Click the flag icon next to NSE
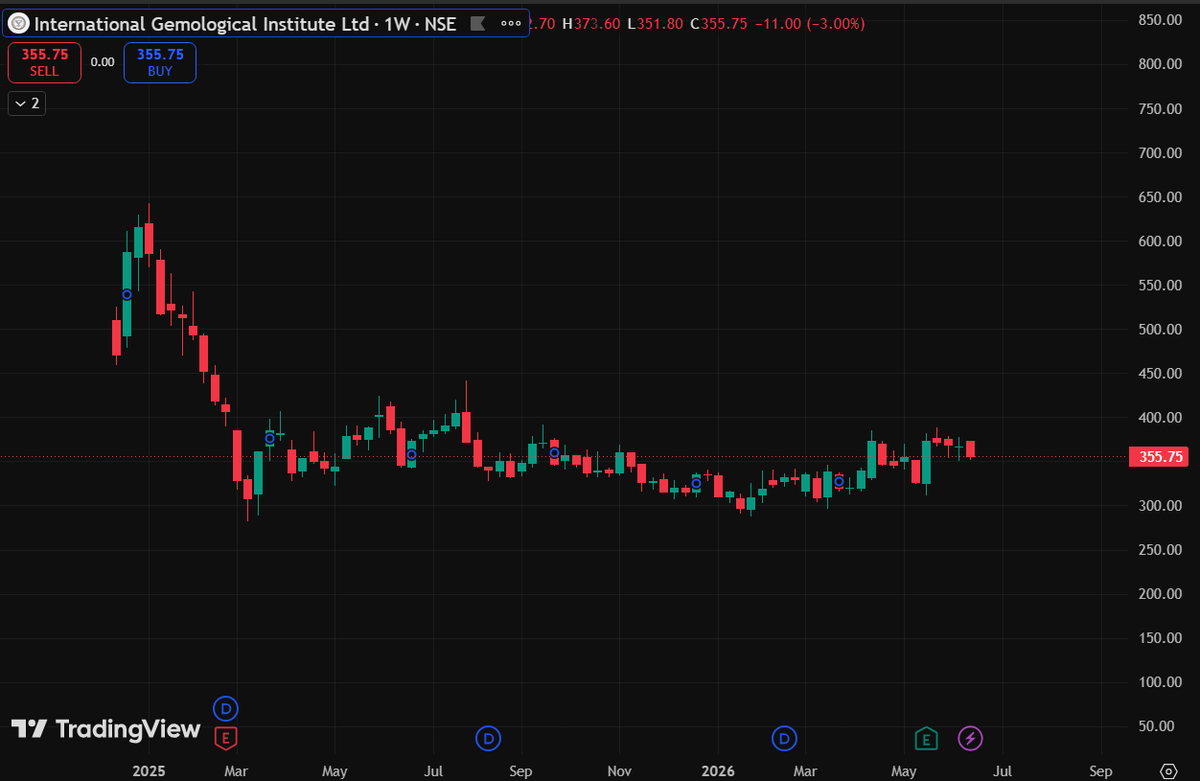Viewport: 1200px width, 781px height. 479,23
